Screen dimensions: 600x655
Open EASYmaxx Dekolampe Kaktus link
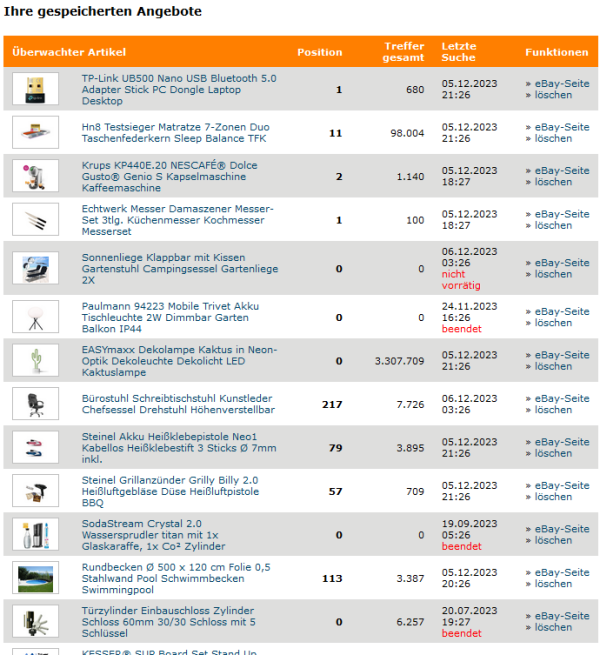click(x=179, y=361)
